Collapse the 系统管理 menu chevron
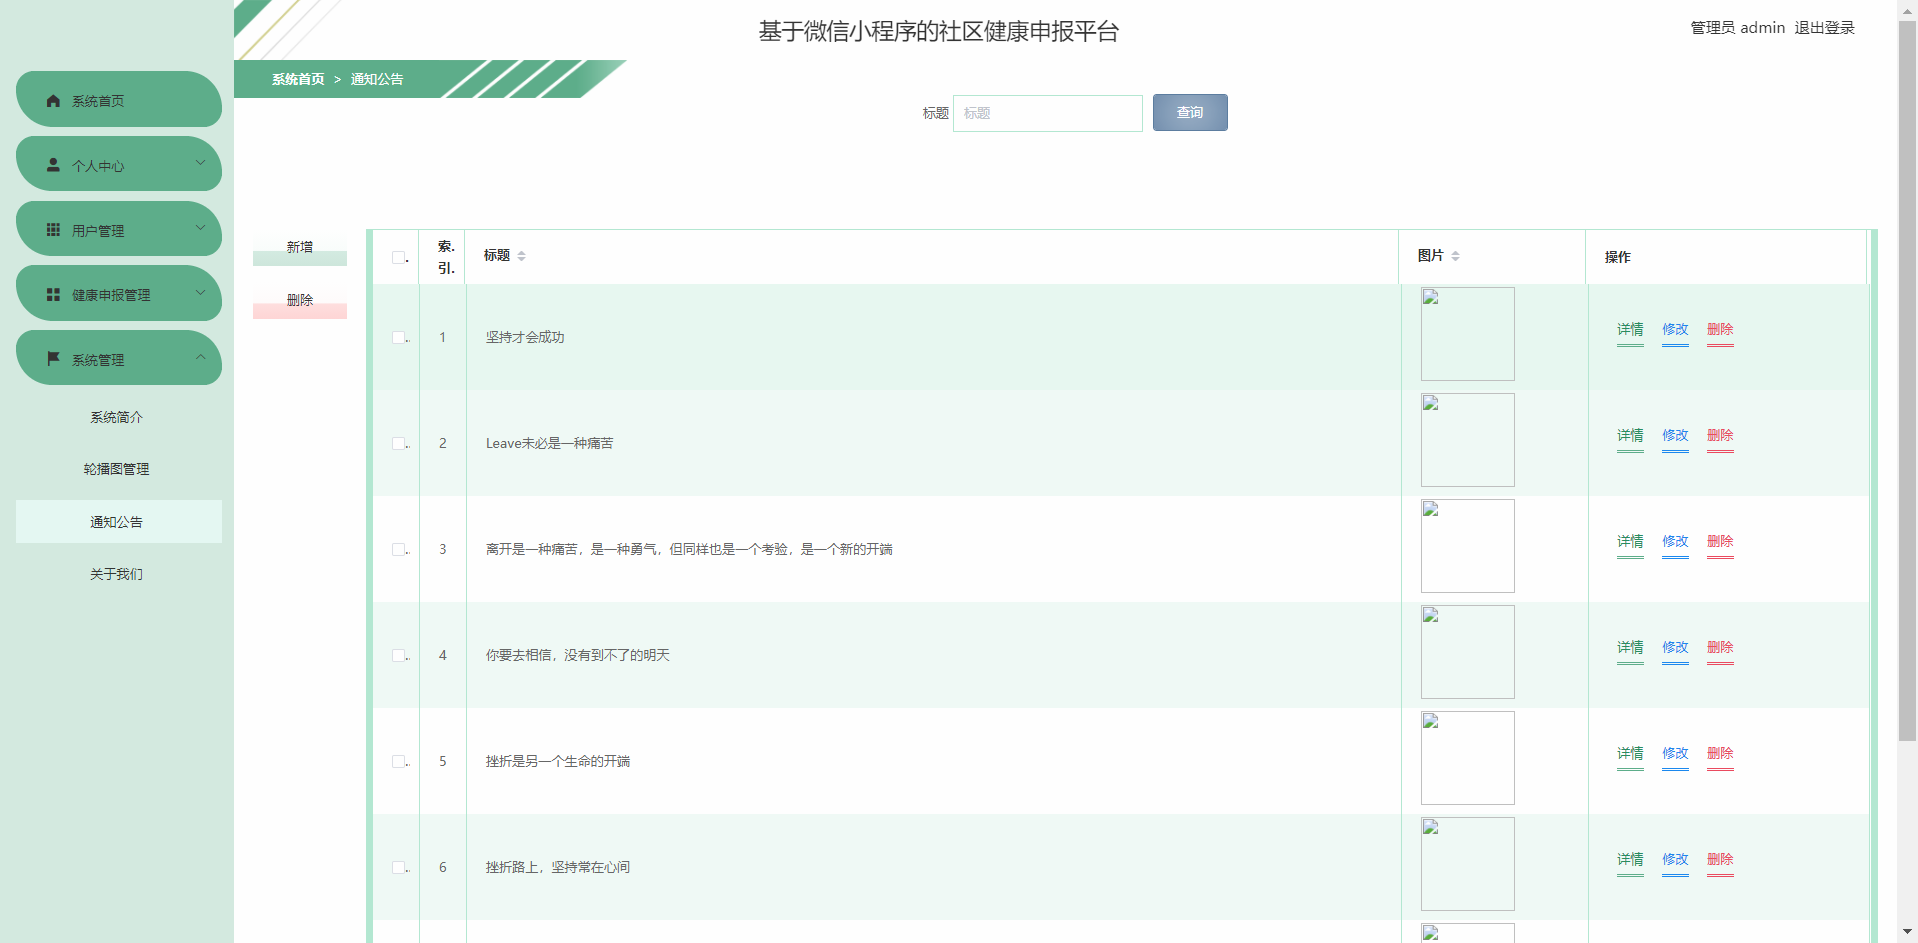Screen dimensions: 1918x943 tap(200, 357)
